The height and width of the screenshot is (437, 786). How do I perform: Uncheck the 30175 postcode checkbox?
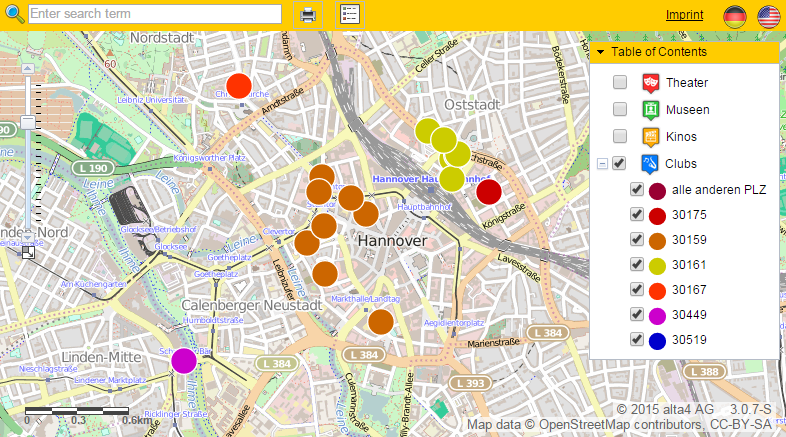637,214
